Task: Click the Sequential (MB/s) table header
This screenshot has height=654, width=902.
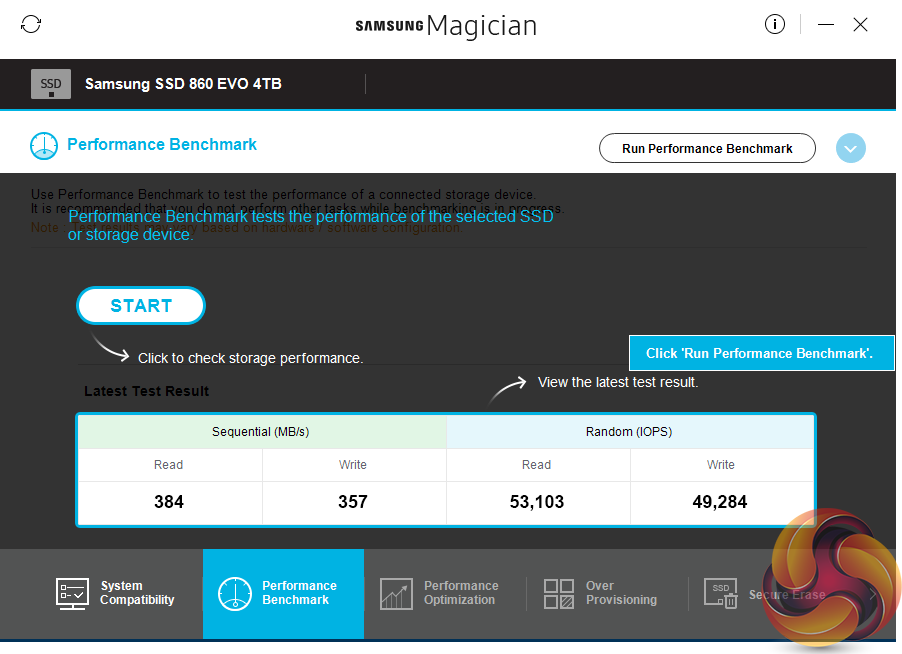Action: pyautogui.click(x=262, y=432)
